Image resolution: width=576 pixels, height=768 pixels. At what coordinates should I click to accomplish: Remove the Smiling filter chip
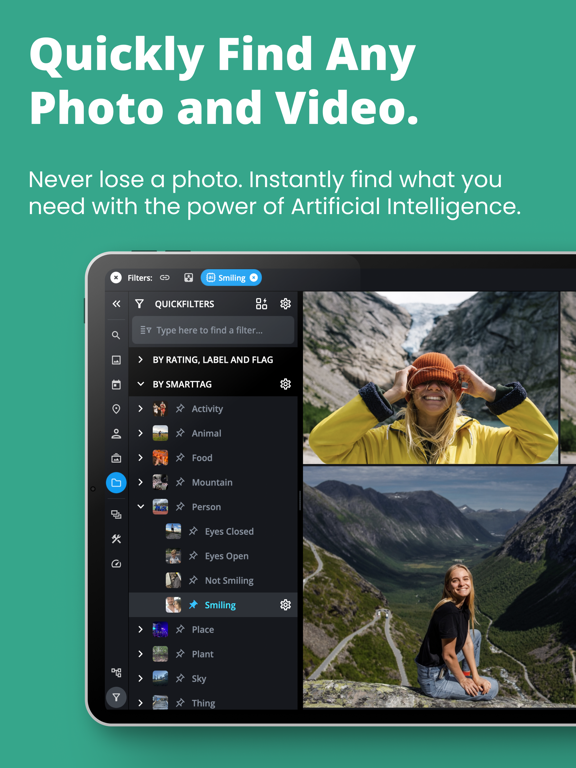[253, 278]
